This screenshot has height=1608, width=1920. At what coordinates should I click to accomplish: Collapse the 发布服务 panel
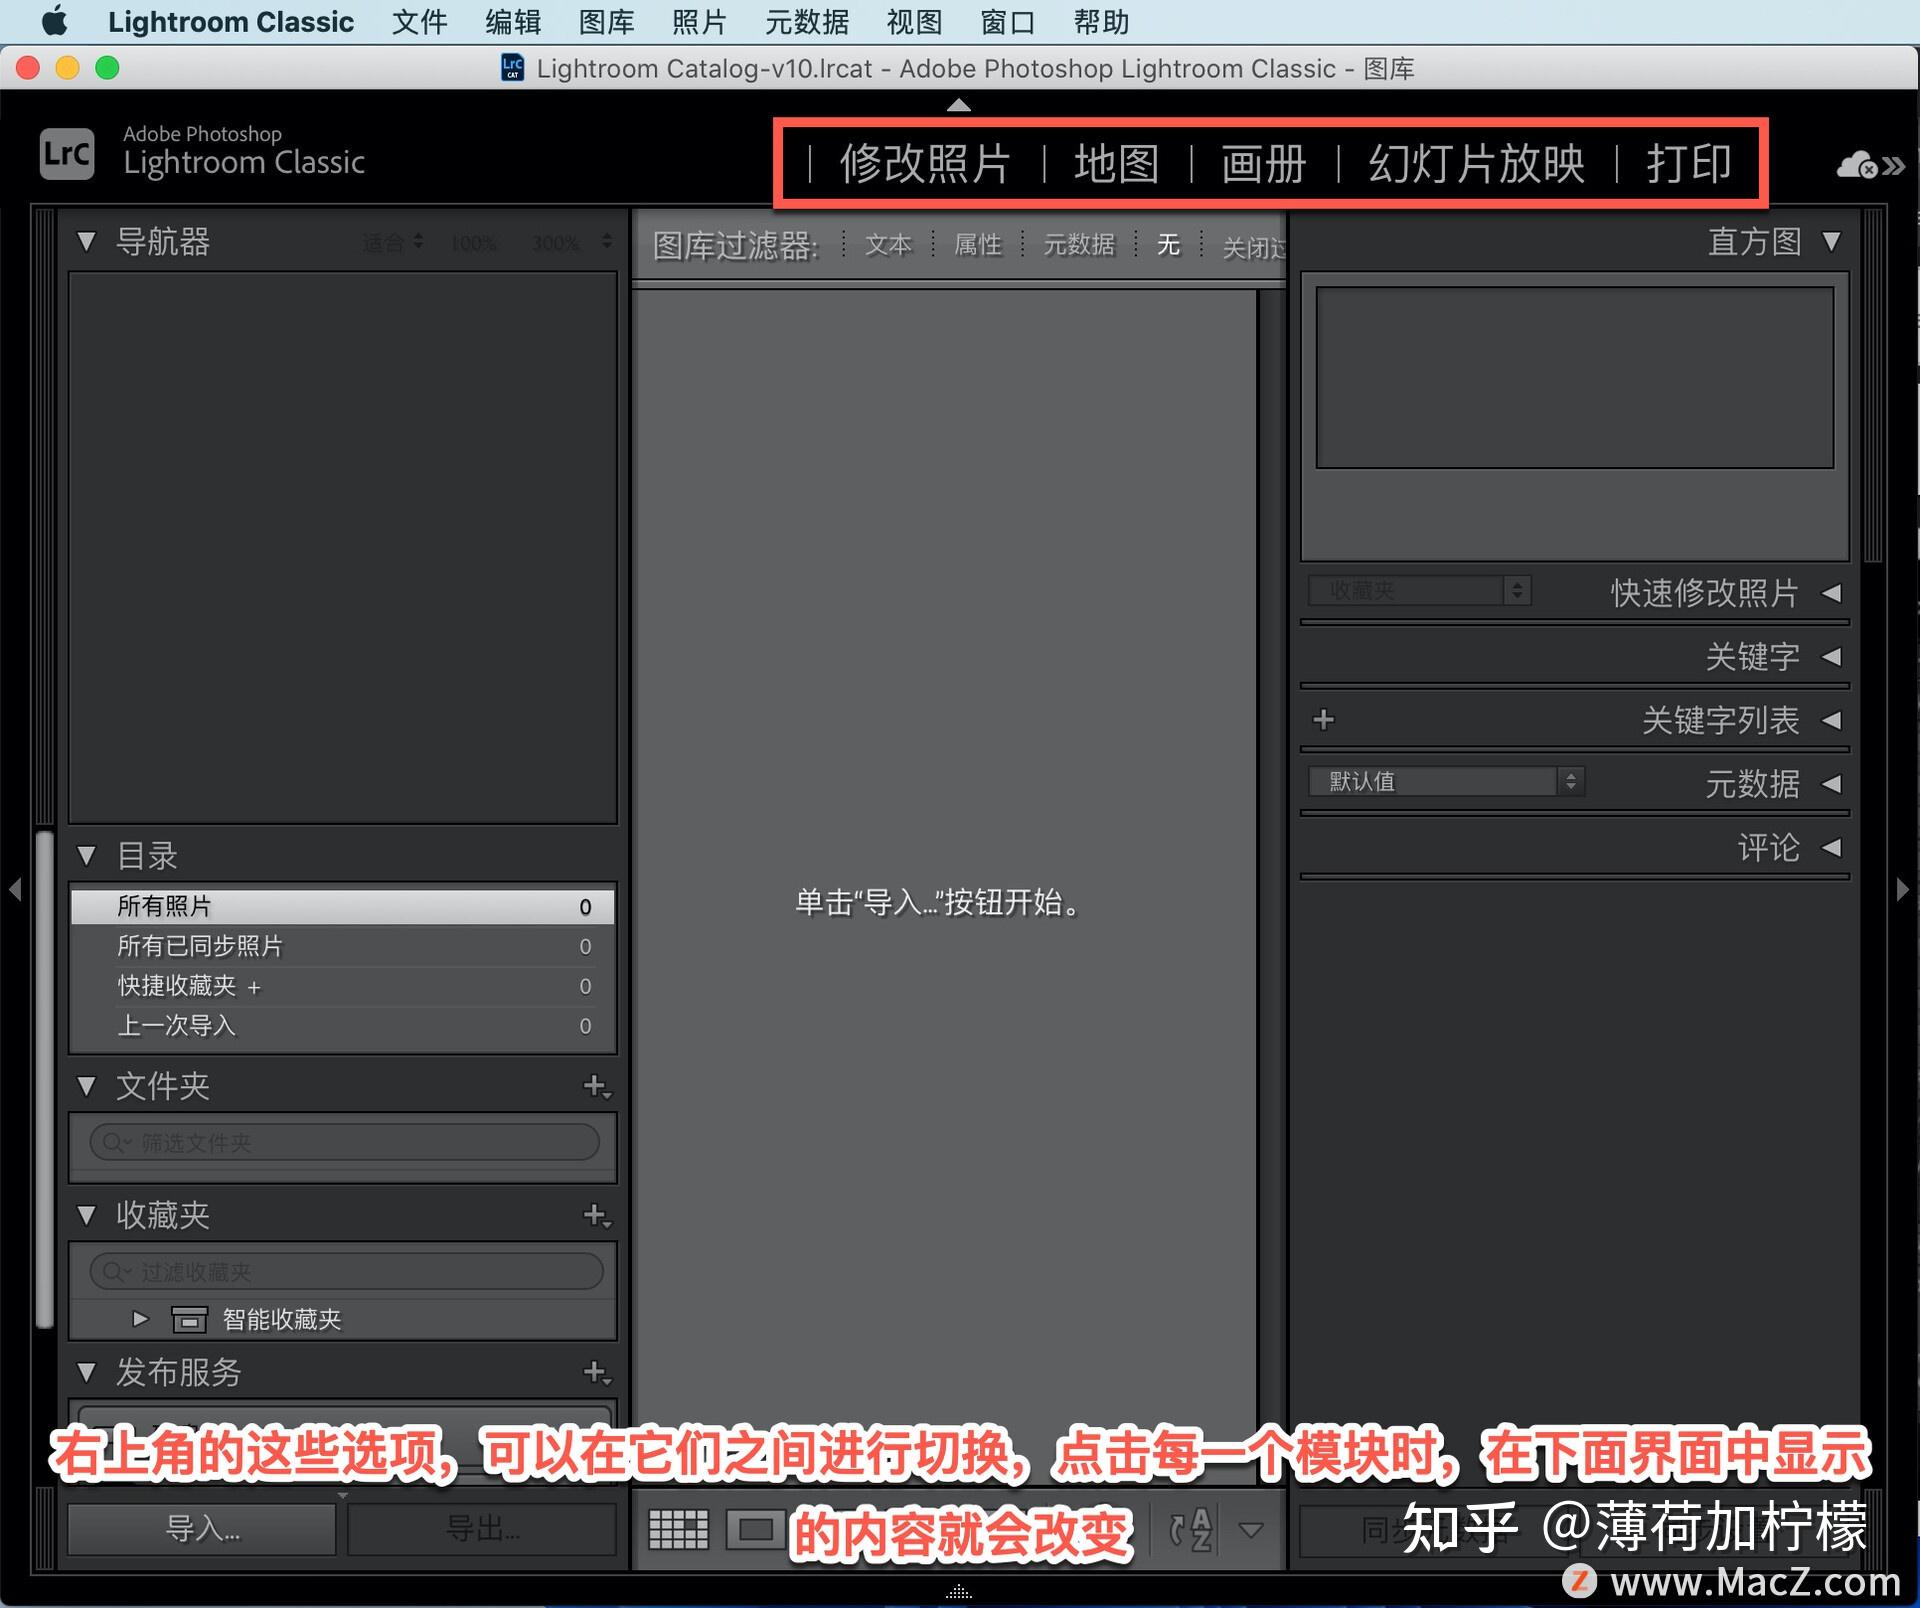[x=86, y=1372]
